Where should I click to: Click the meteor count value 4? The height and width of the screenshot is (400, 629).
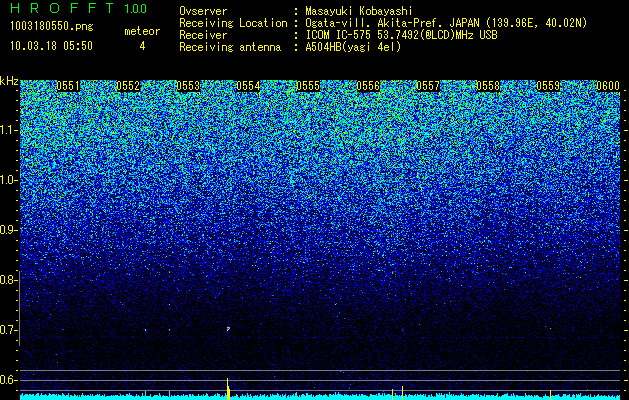point(142,46)
